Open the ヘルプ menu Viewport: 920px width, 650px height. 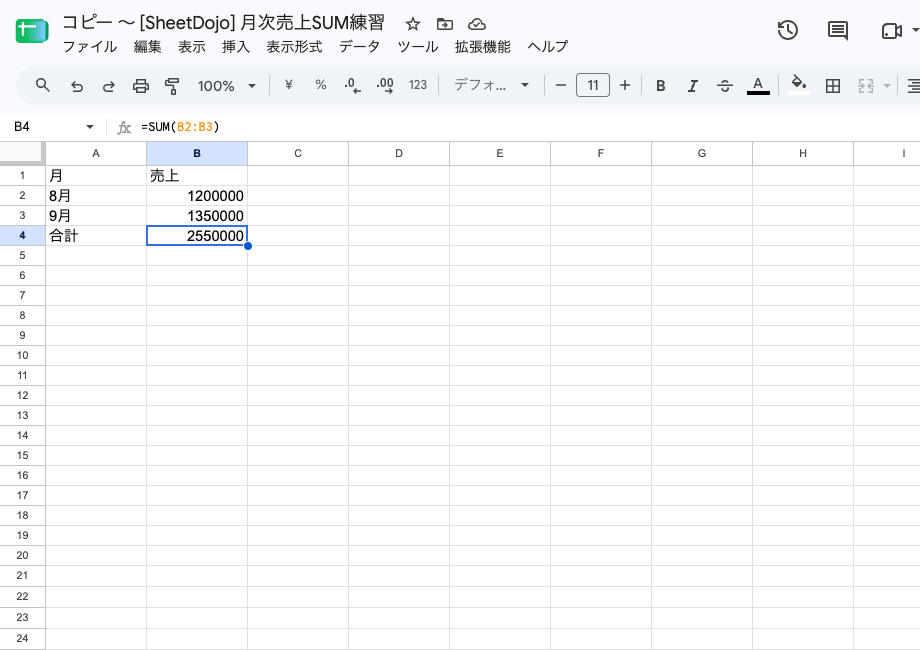548,47
